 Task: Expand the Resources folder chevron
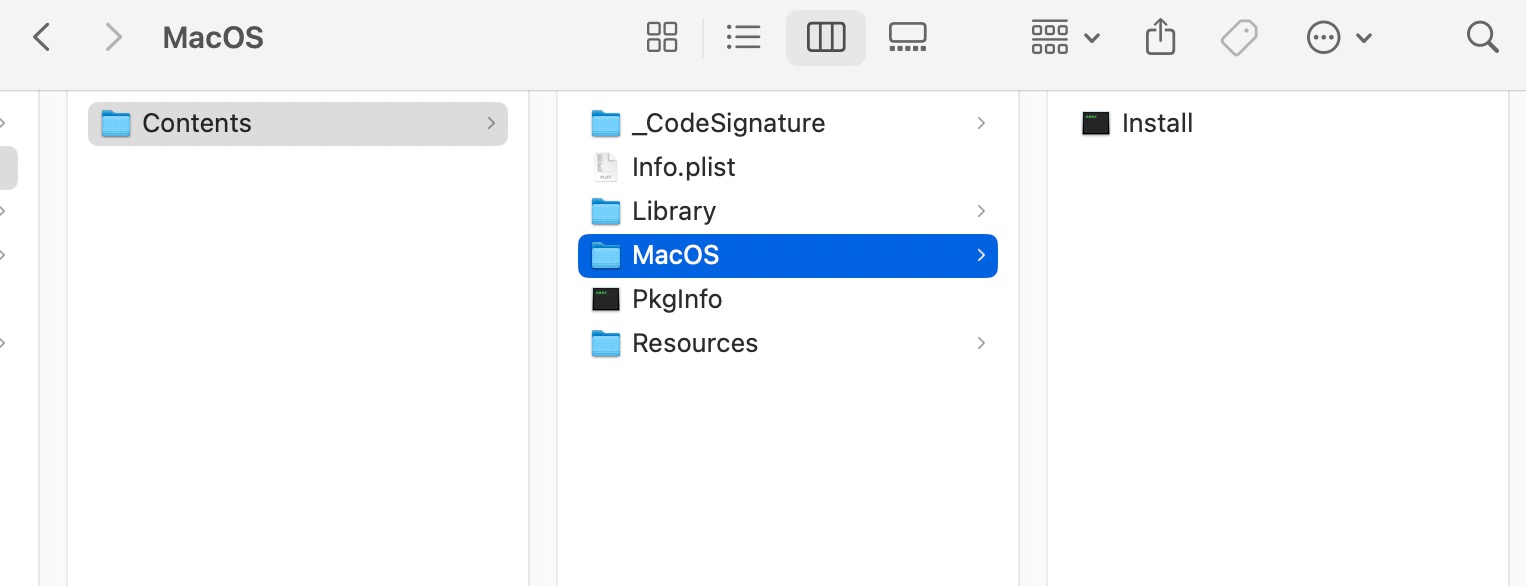coord(981,343)
